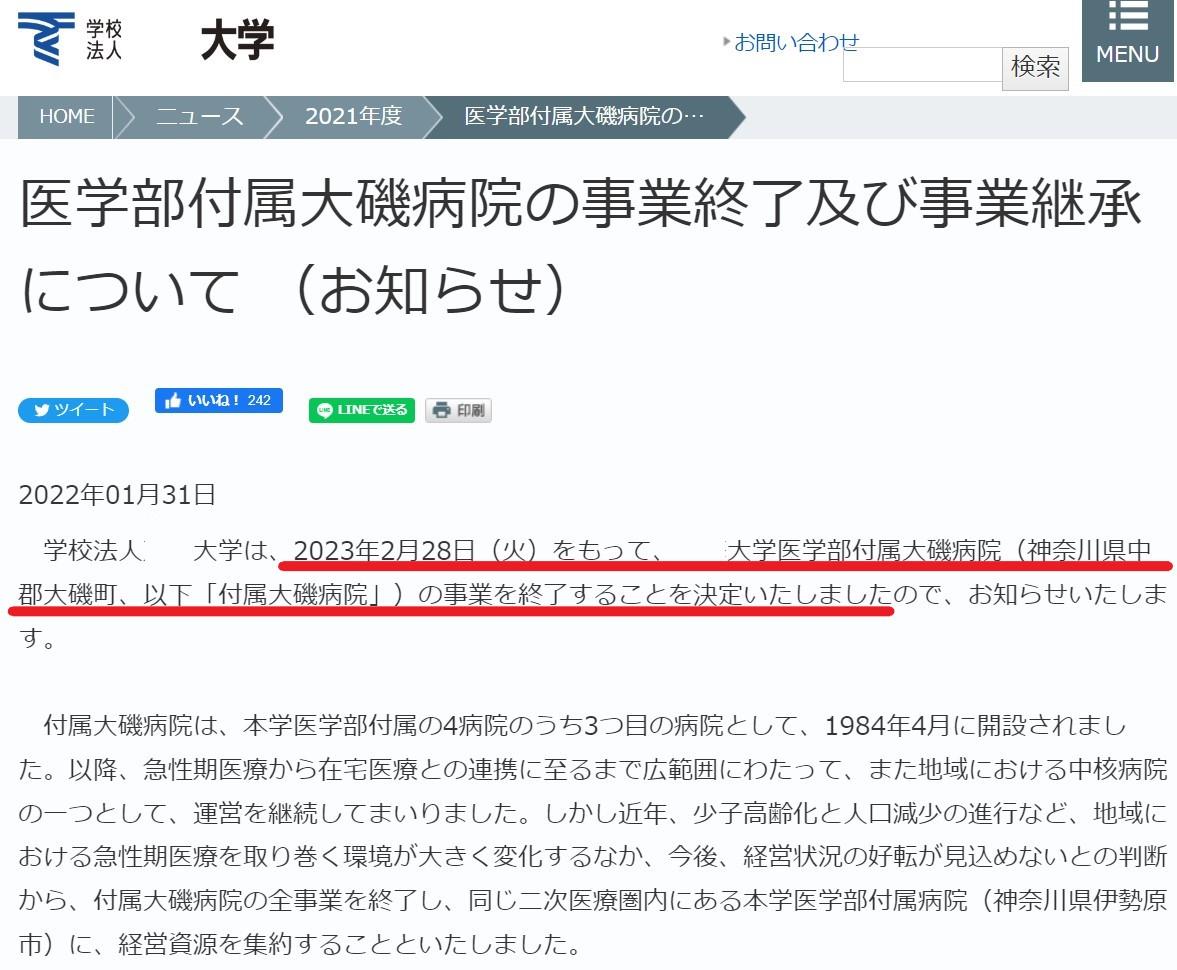Viewport: 1177px width, 970px height.
Task: Click the 学校法人 text beside logo
Action: (x=104, y=40)
